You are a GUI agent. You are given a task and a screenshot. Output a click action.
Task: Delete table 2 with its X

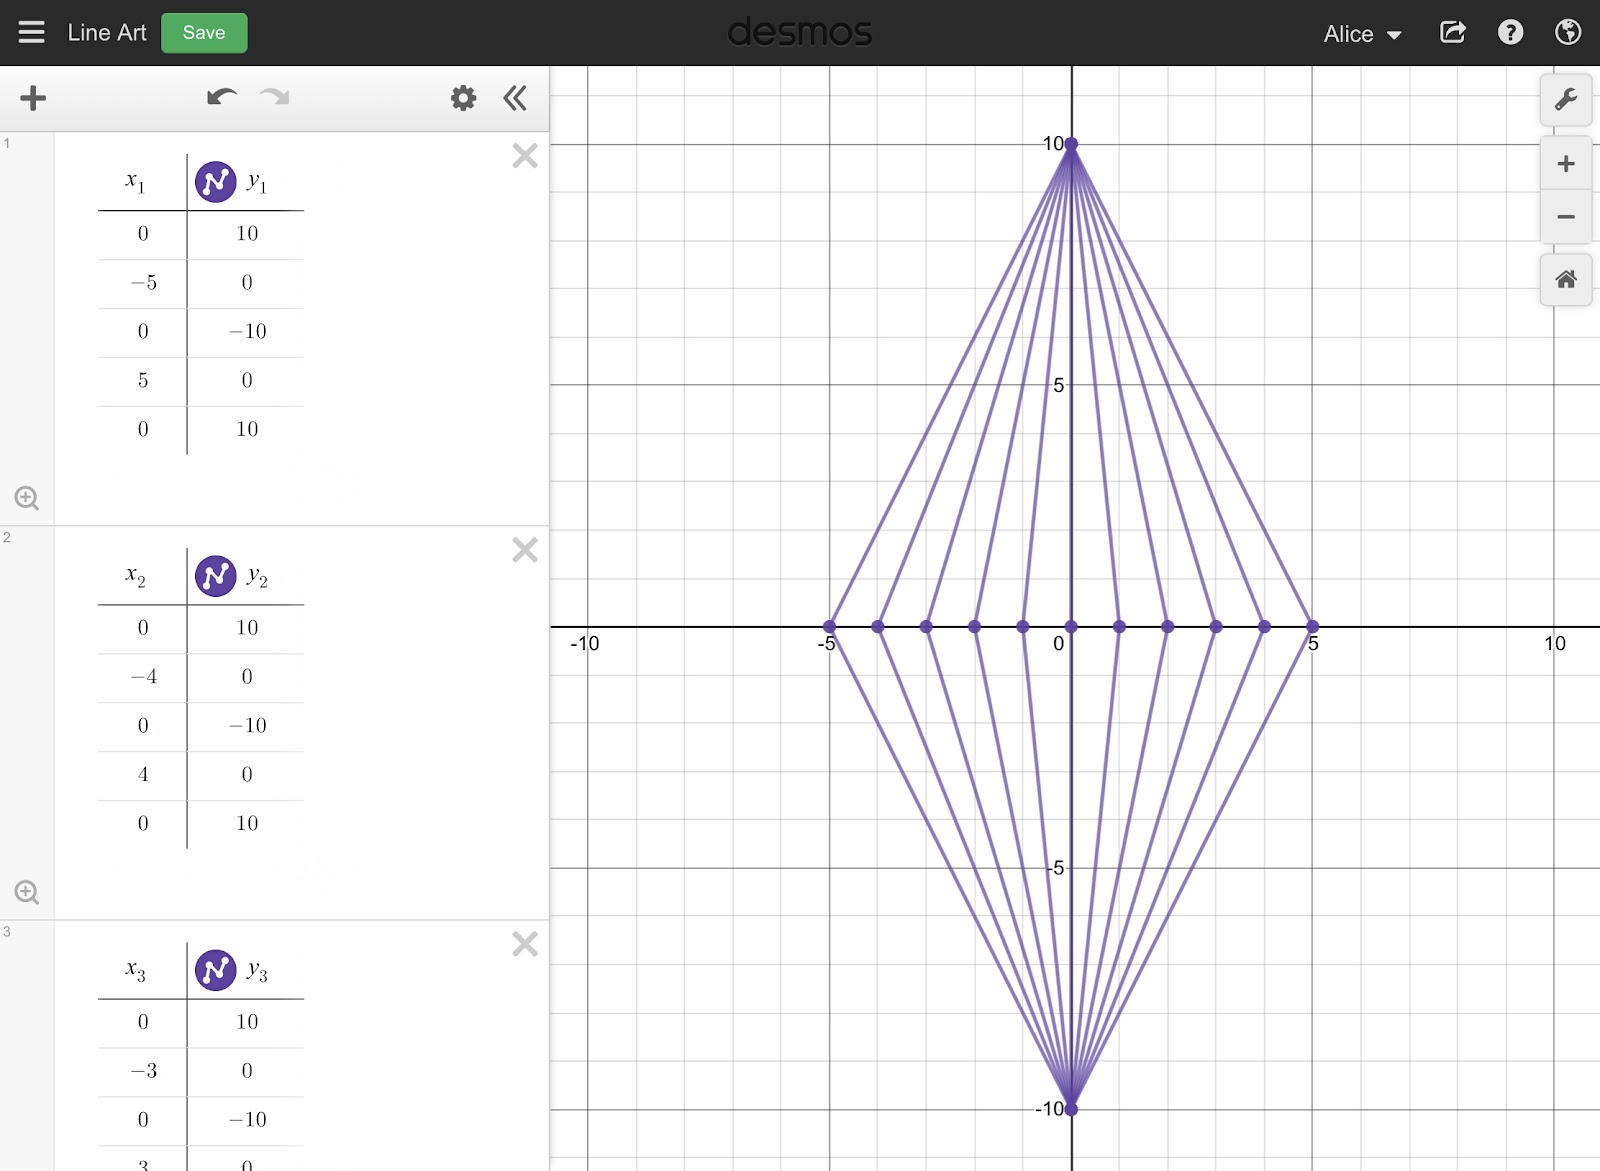tap(525, 549)
